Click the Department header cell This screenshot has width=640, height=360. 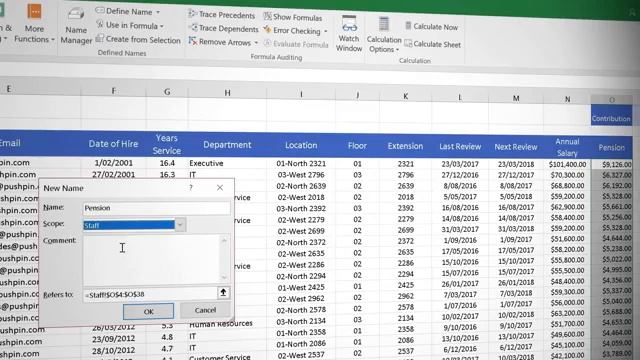pyautogui.click(x=227, y=145)
